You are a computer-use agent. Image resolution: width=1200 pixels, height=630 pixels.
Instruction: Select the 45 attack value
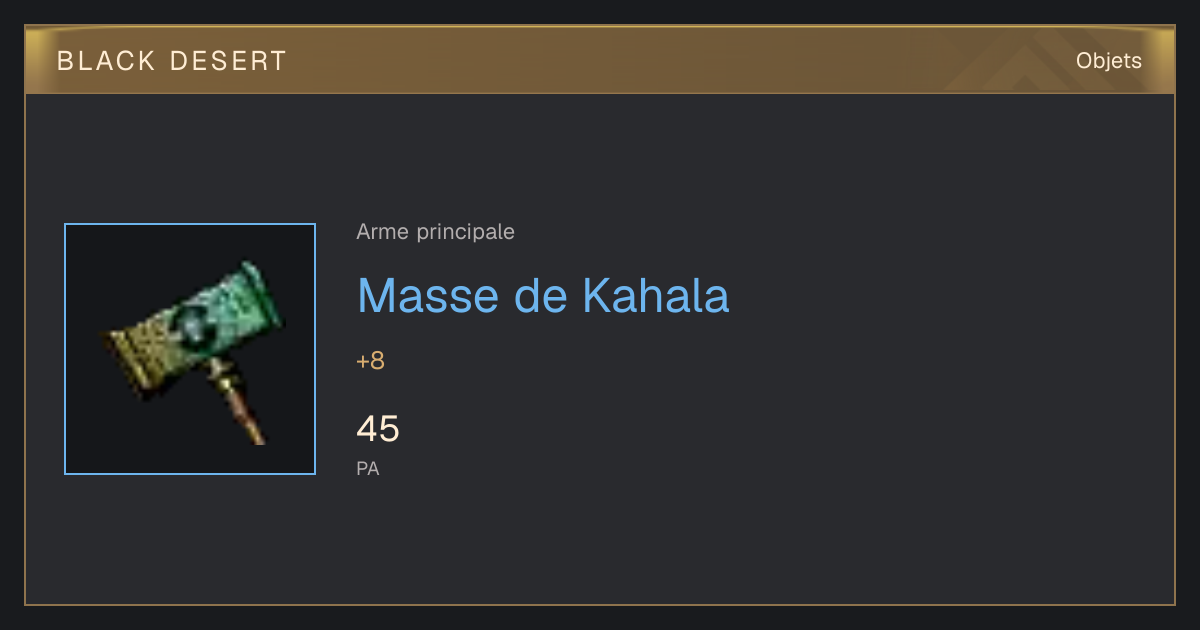click(x=378, y=429)
